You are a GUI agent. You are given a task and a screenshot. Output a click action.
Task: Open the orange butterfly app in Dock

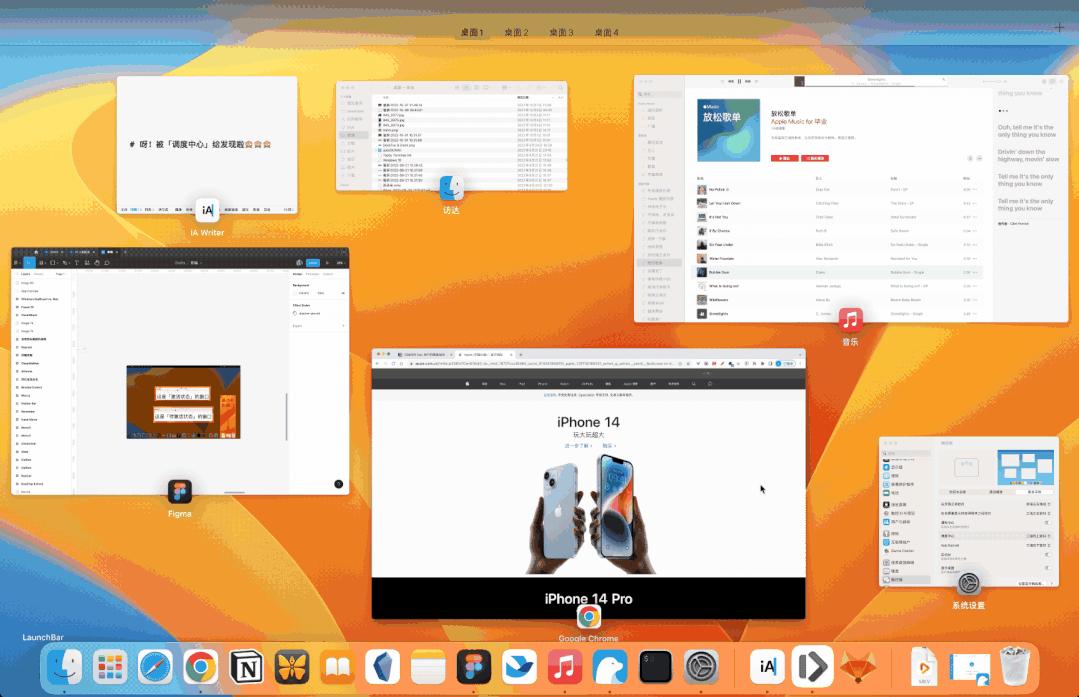292,667
